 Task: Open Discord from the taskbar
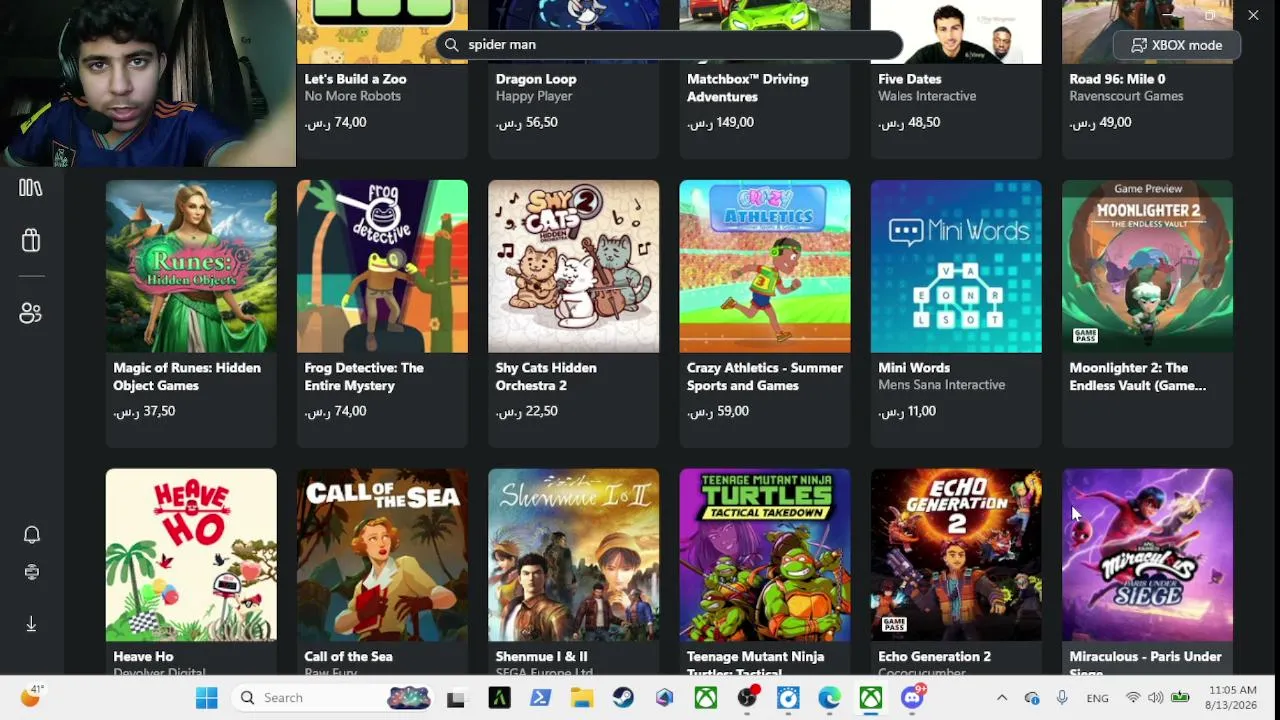[912, 698]
